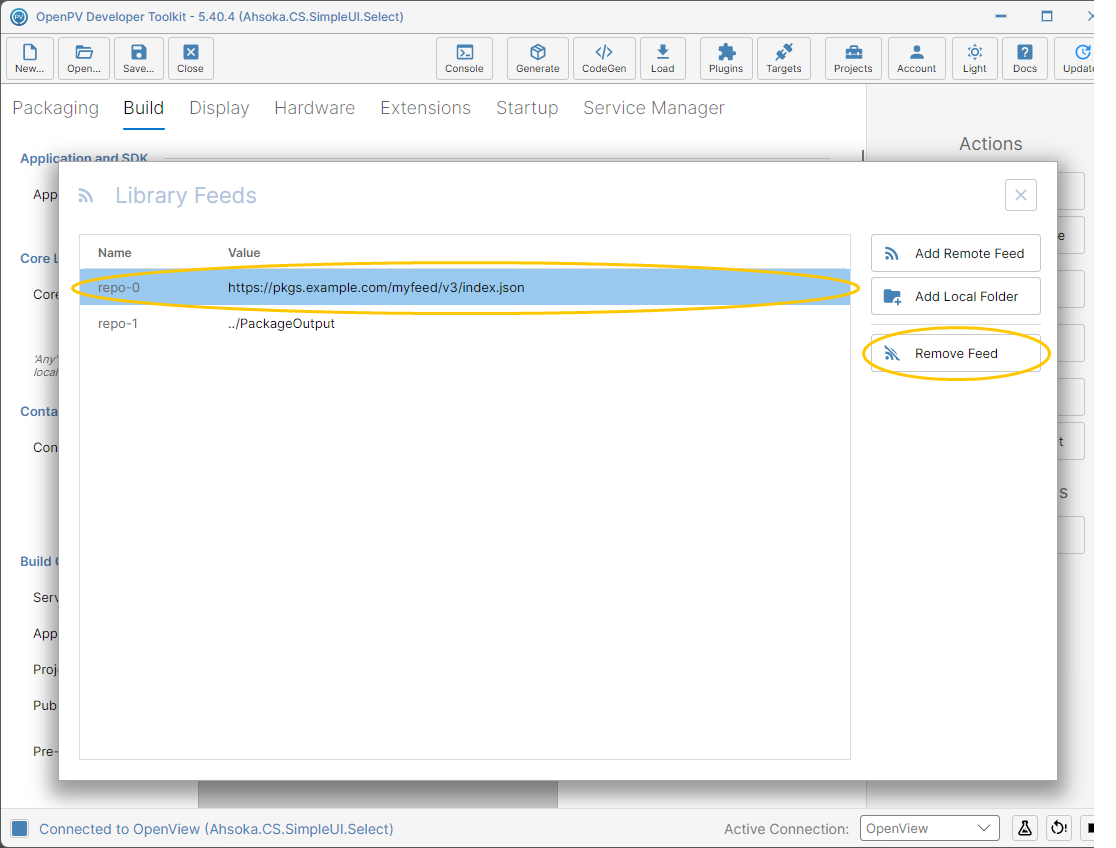
Task: Click the New toolbar button
Action: [x=30, y=58]
